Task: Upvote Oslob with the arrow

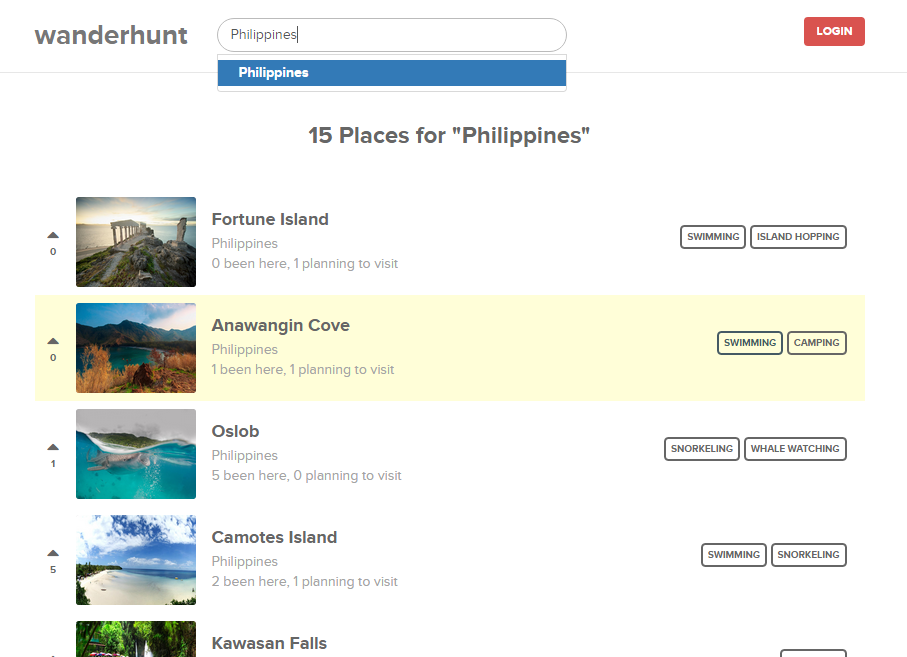Action: pos(53,446)
